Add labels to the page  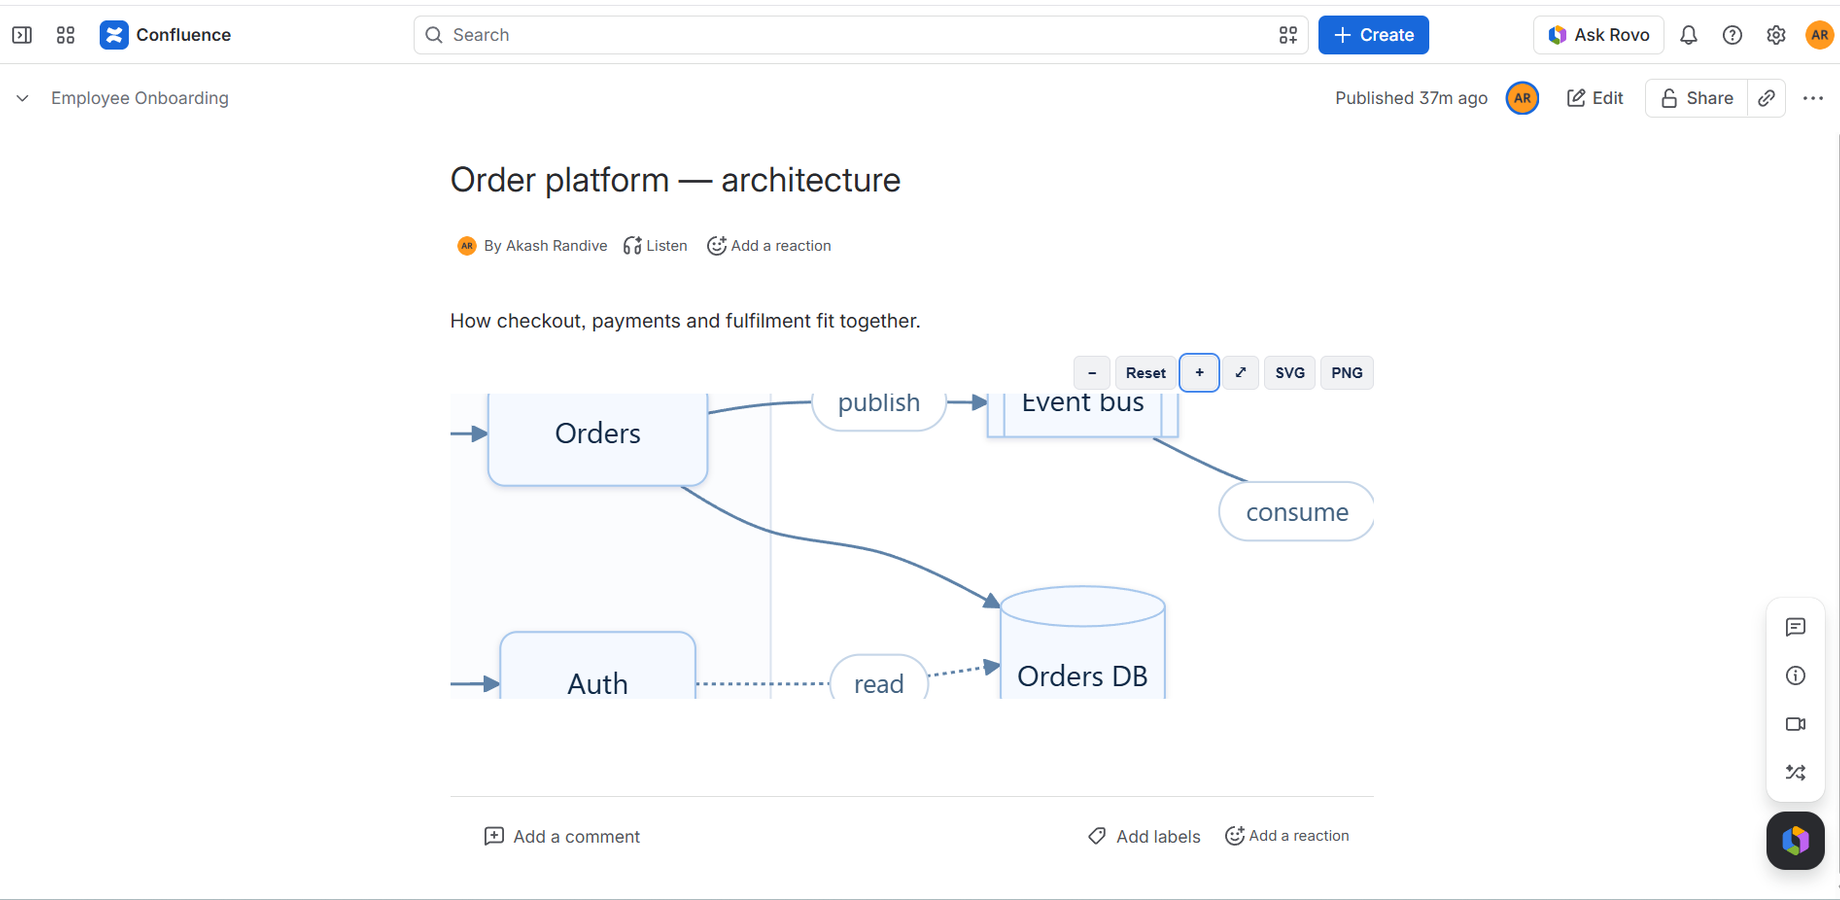point(1144,837)
